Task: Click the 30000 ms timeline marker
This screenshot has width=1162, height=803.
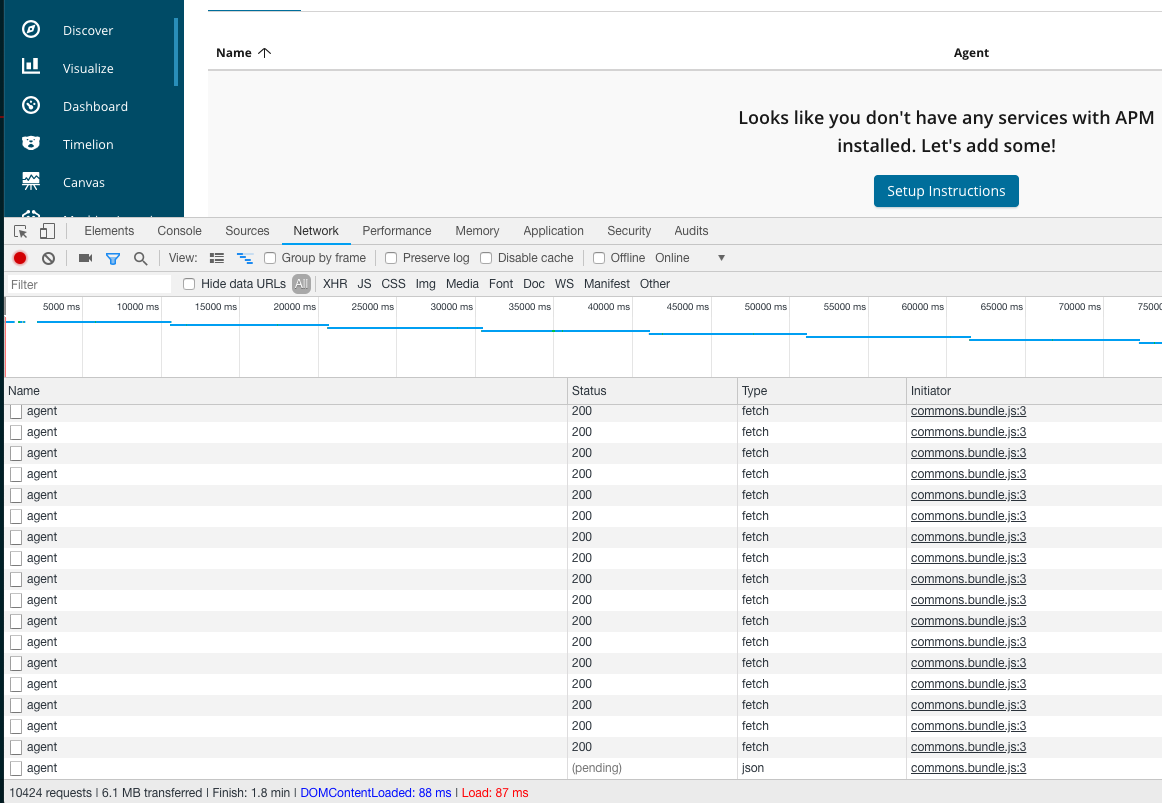Action: point(451,307)
